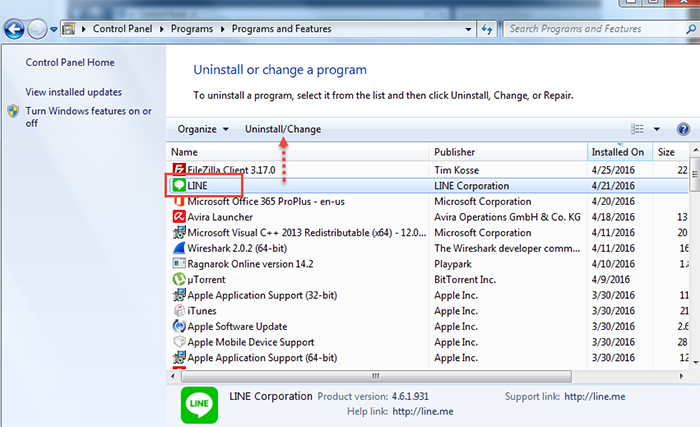
Task: Select the Apple Software Update icon
Action: [179, 326]
